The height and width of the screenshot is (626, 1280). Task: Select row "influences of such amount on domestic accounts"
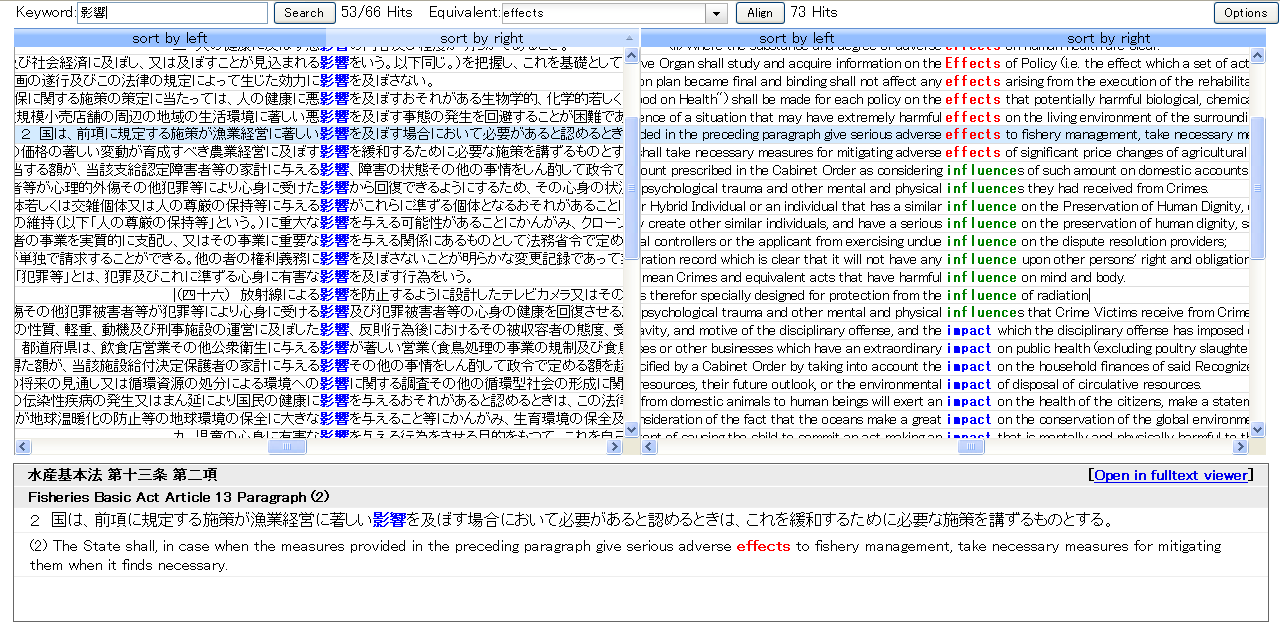pyautogui.click(x=945, y=170)
